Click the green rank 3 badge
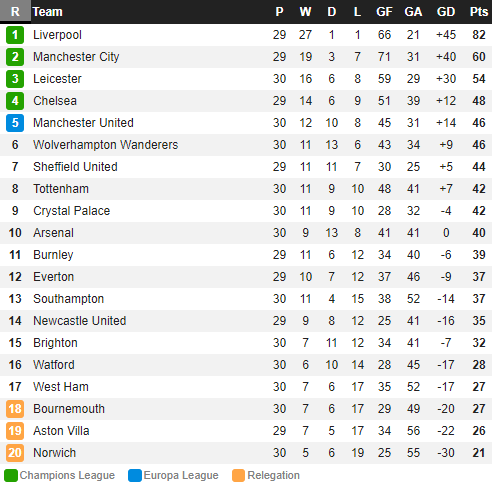The height and width of the screenshot is (487, 492). click(x=15, y=79)
